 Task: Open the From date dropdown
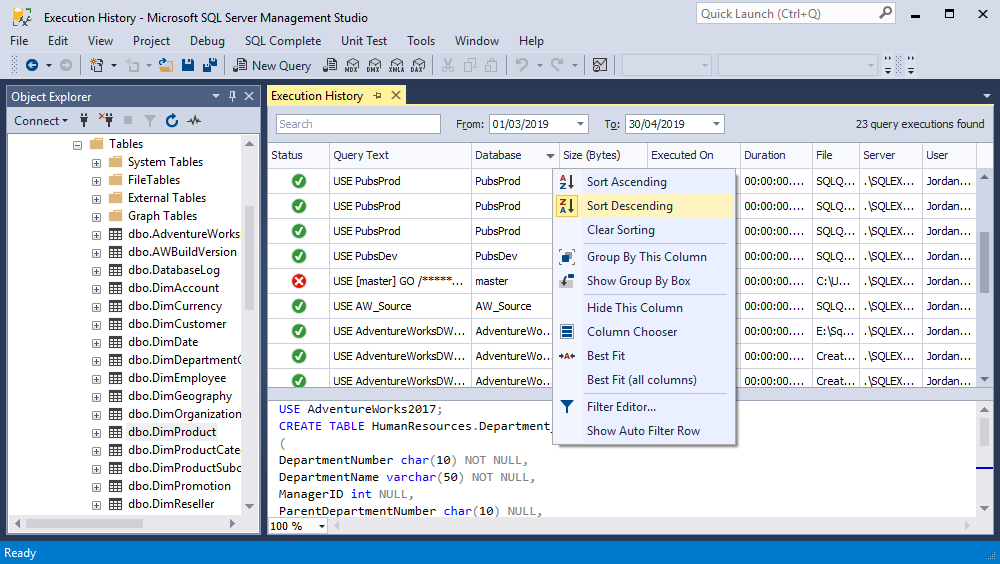[x=580, y=124]
